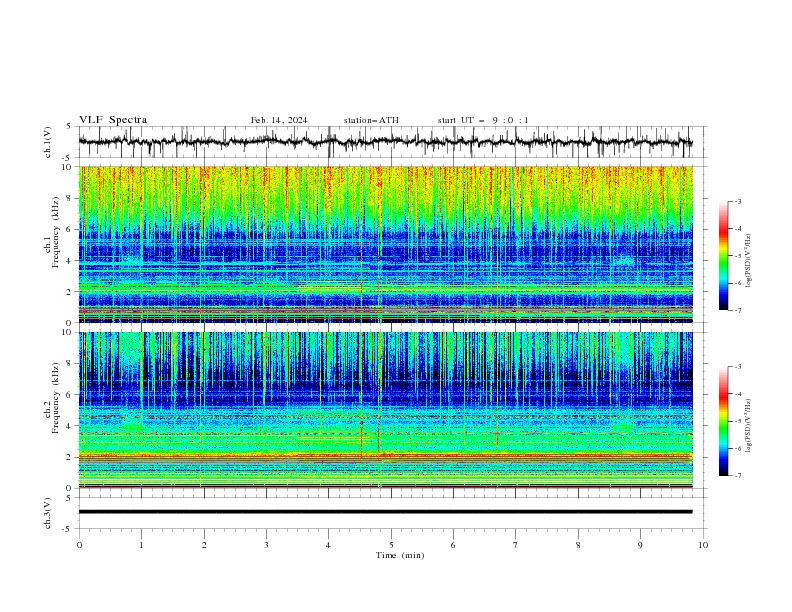The height and width of the screenshot is (612, 792).
Task: Click the ch.1 waveform trace plot
Action: click(x=386, y=142)
